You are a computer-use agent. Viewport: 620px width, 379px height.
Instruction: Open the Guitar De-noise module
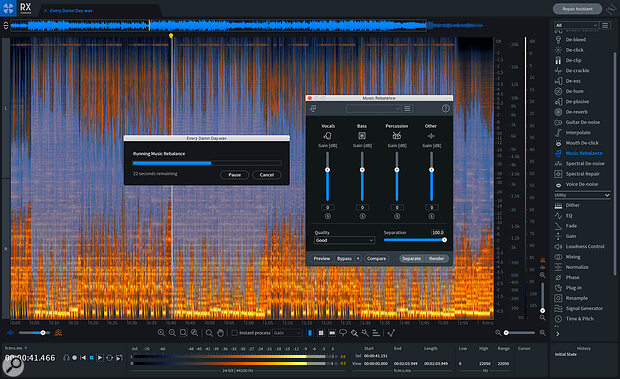pyautogui.click(x=577, y=122)
